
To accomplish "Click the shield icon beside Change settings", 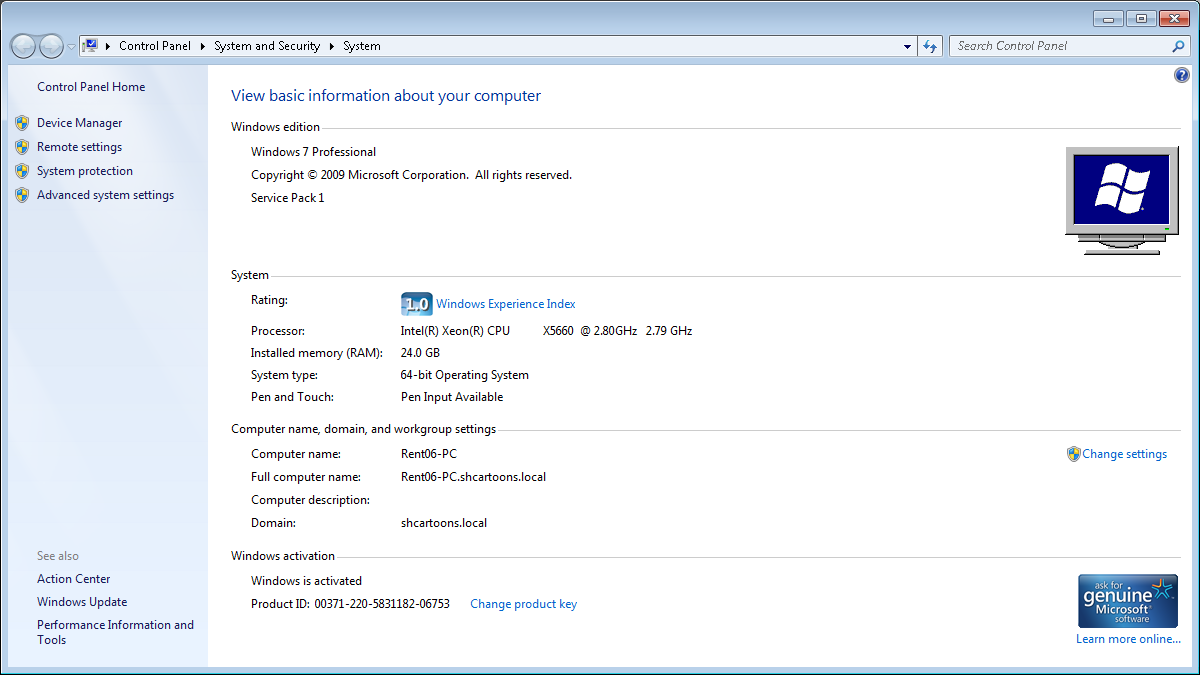I will click(x=1074, y=454).
